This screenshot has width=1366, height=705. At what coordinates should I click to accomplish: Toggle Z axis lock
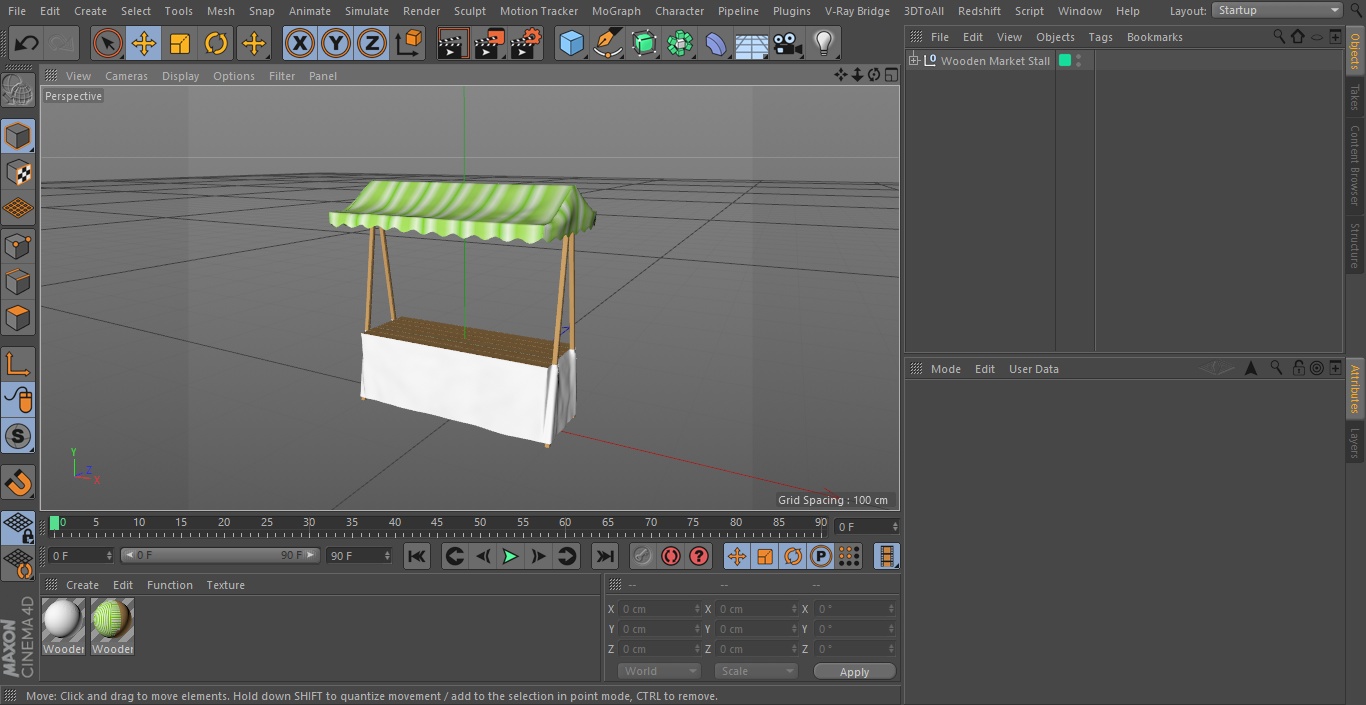pos(372,43)
